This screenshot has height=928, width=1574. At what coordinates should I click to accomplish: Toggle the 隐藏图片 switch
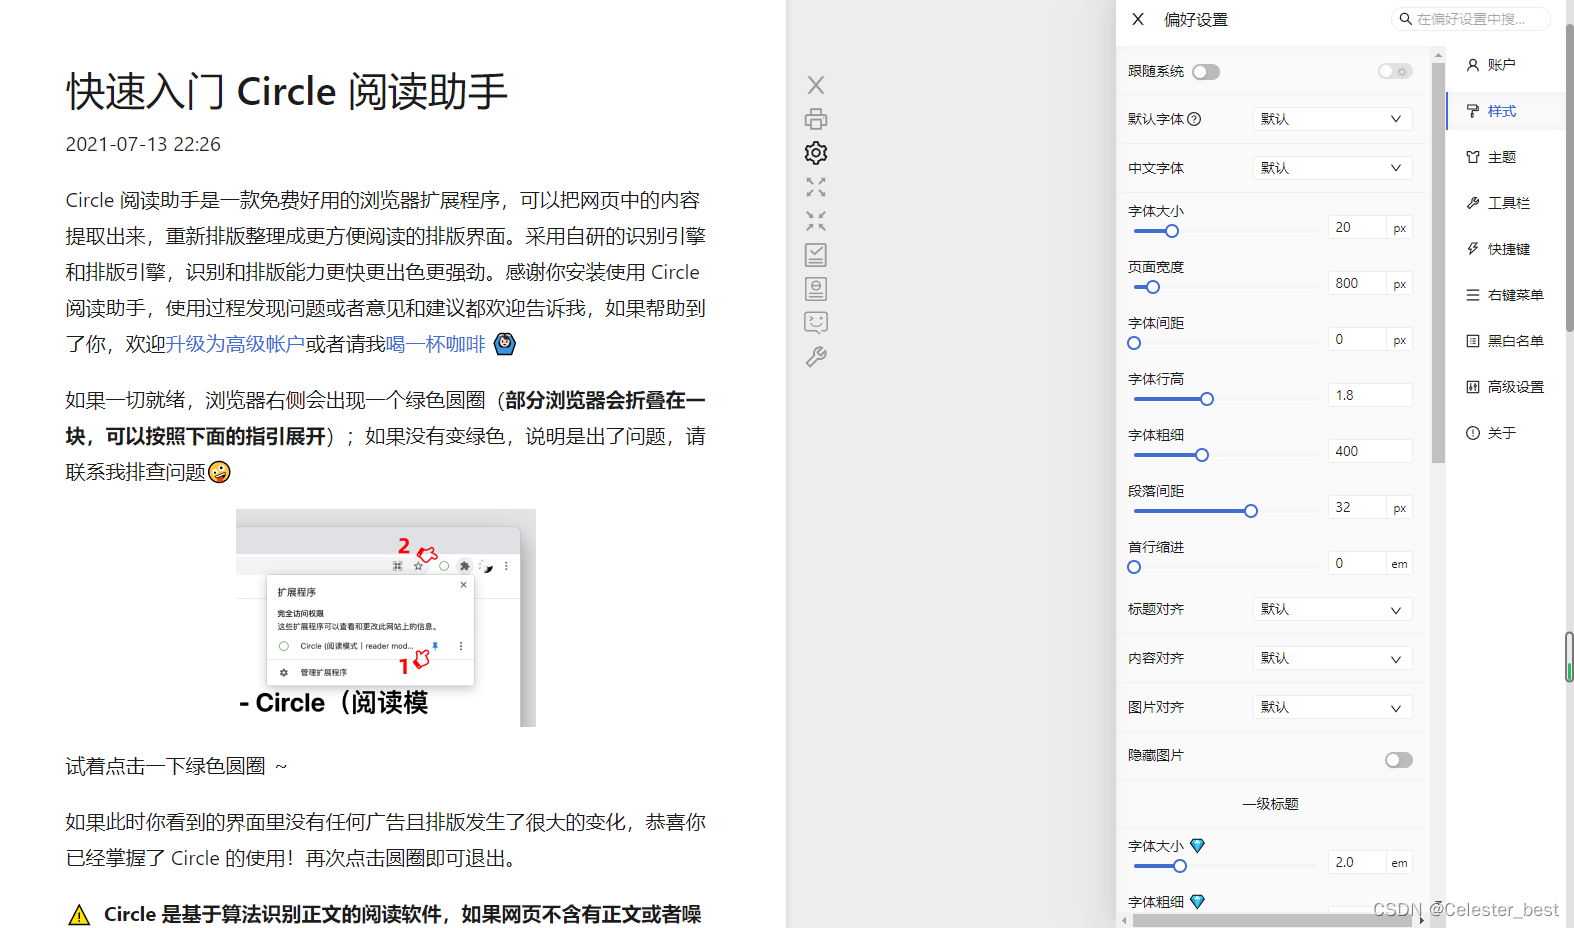tap(1399, 760)
